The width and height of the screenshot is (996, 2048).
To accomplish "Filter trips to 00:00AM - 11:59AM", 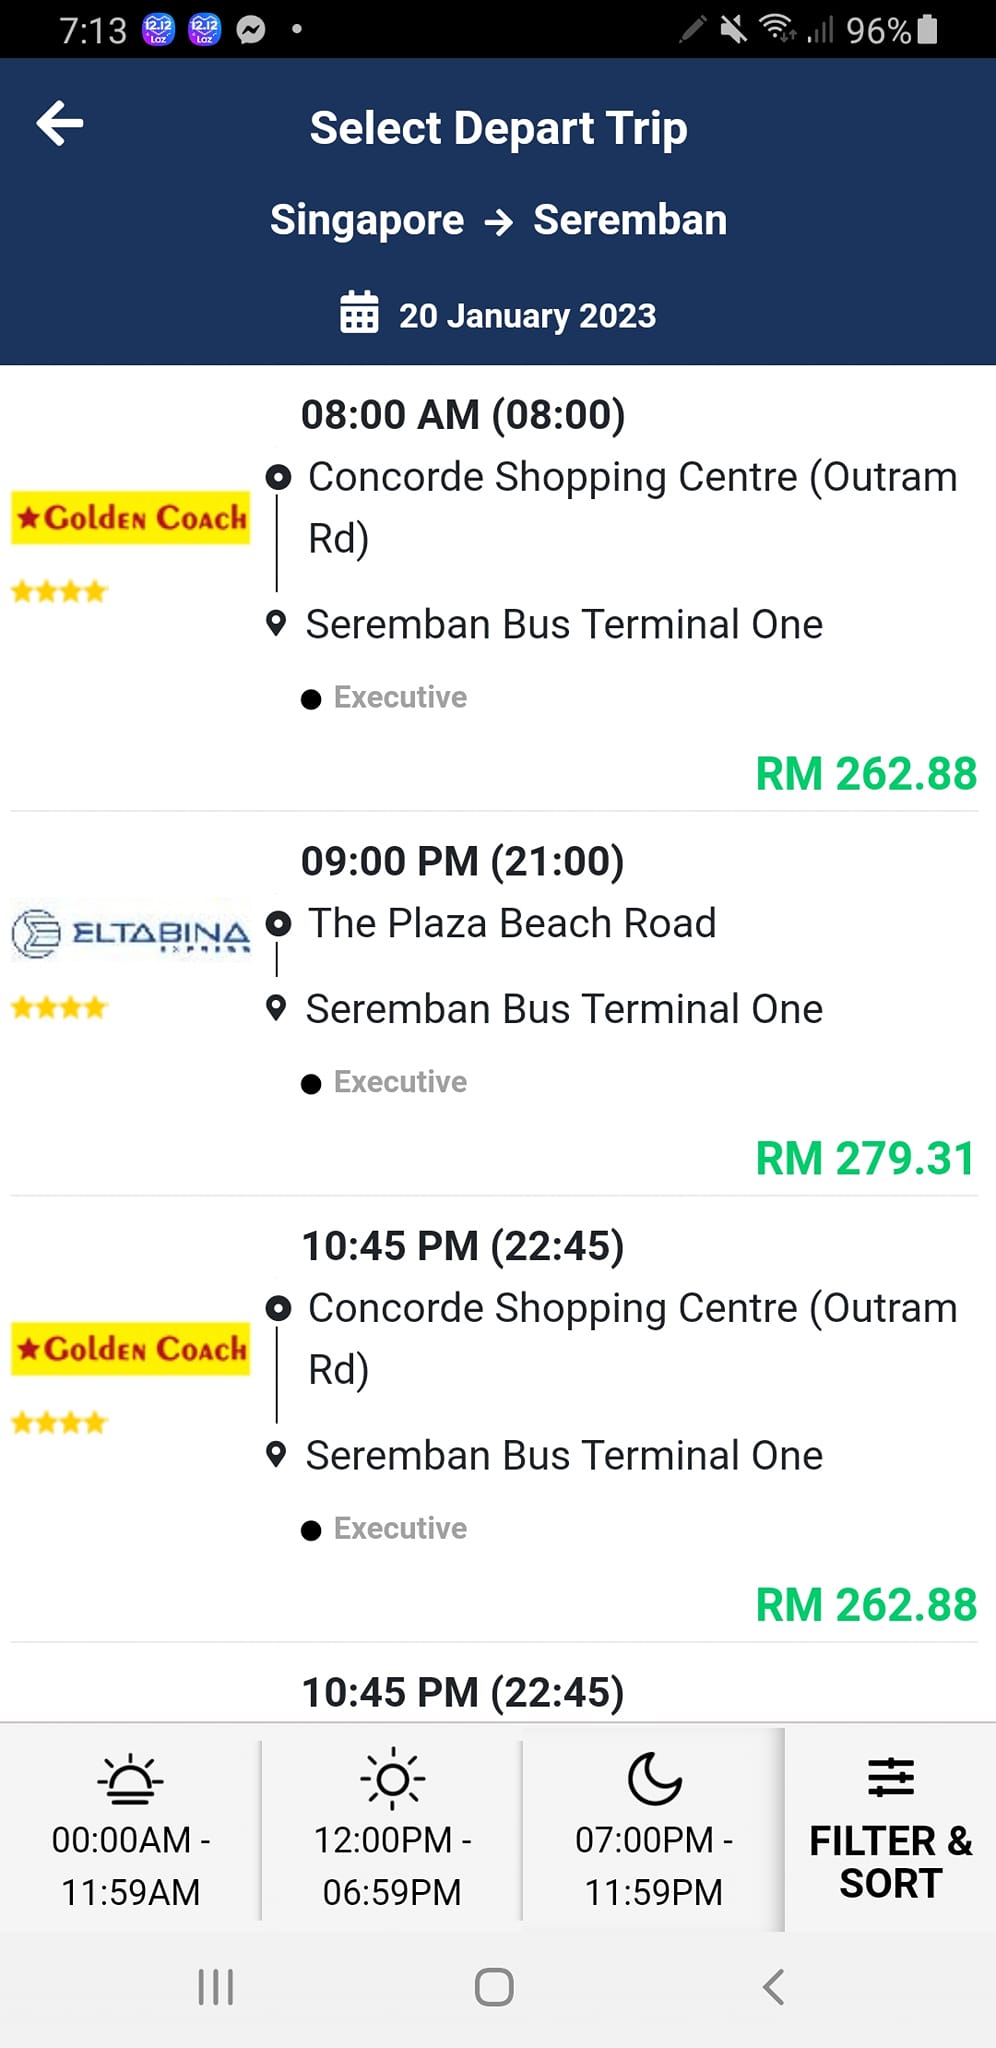I will [130, 1865].
